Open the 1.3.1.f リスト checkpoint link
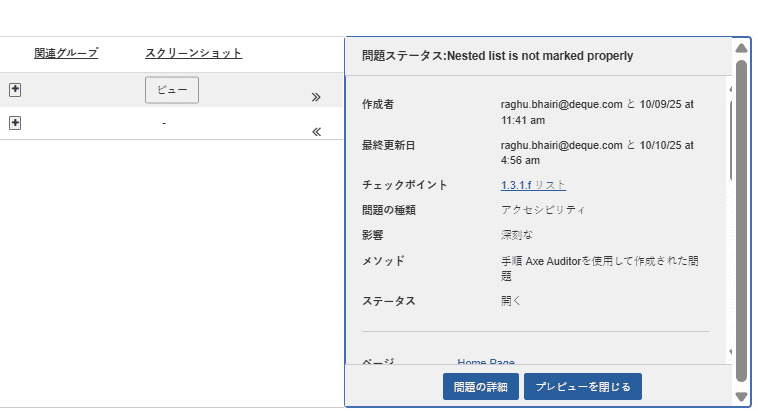Viewport: 758px width, 411px height. 533,185
